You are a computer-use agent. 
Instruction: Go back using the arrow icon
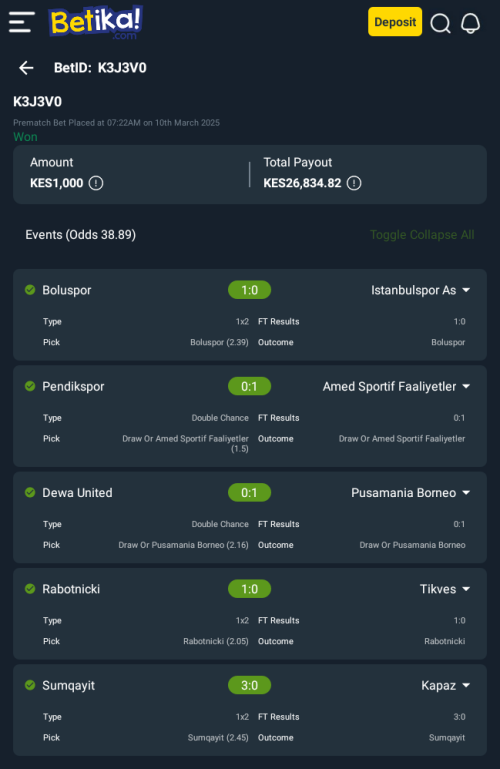pos(26,68)
